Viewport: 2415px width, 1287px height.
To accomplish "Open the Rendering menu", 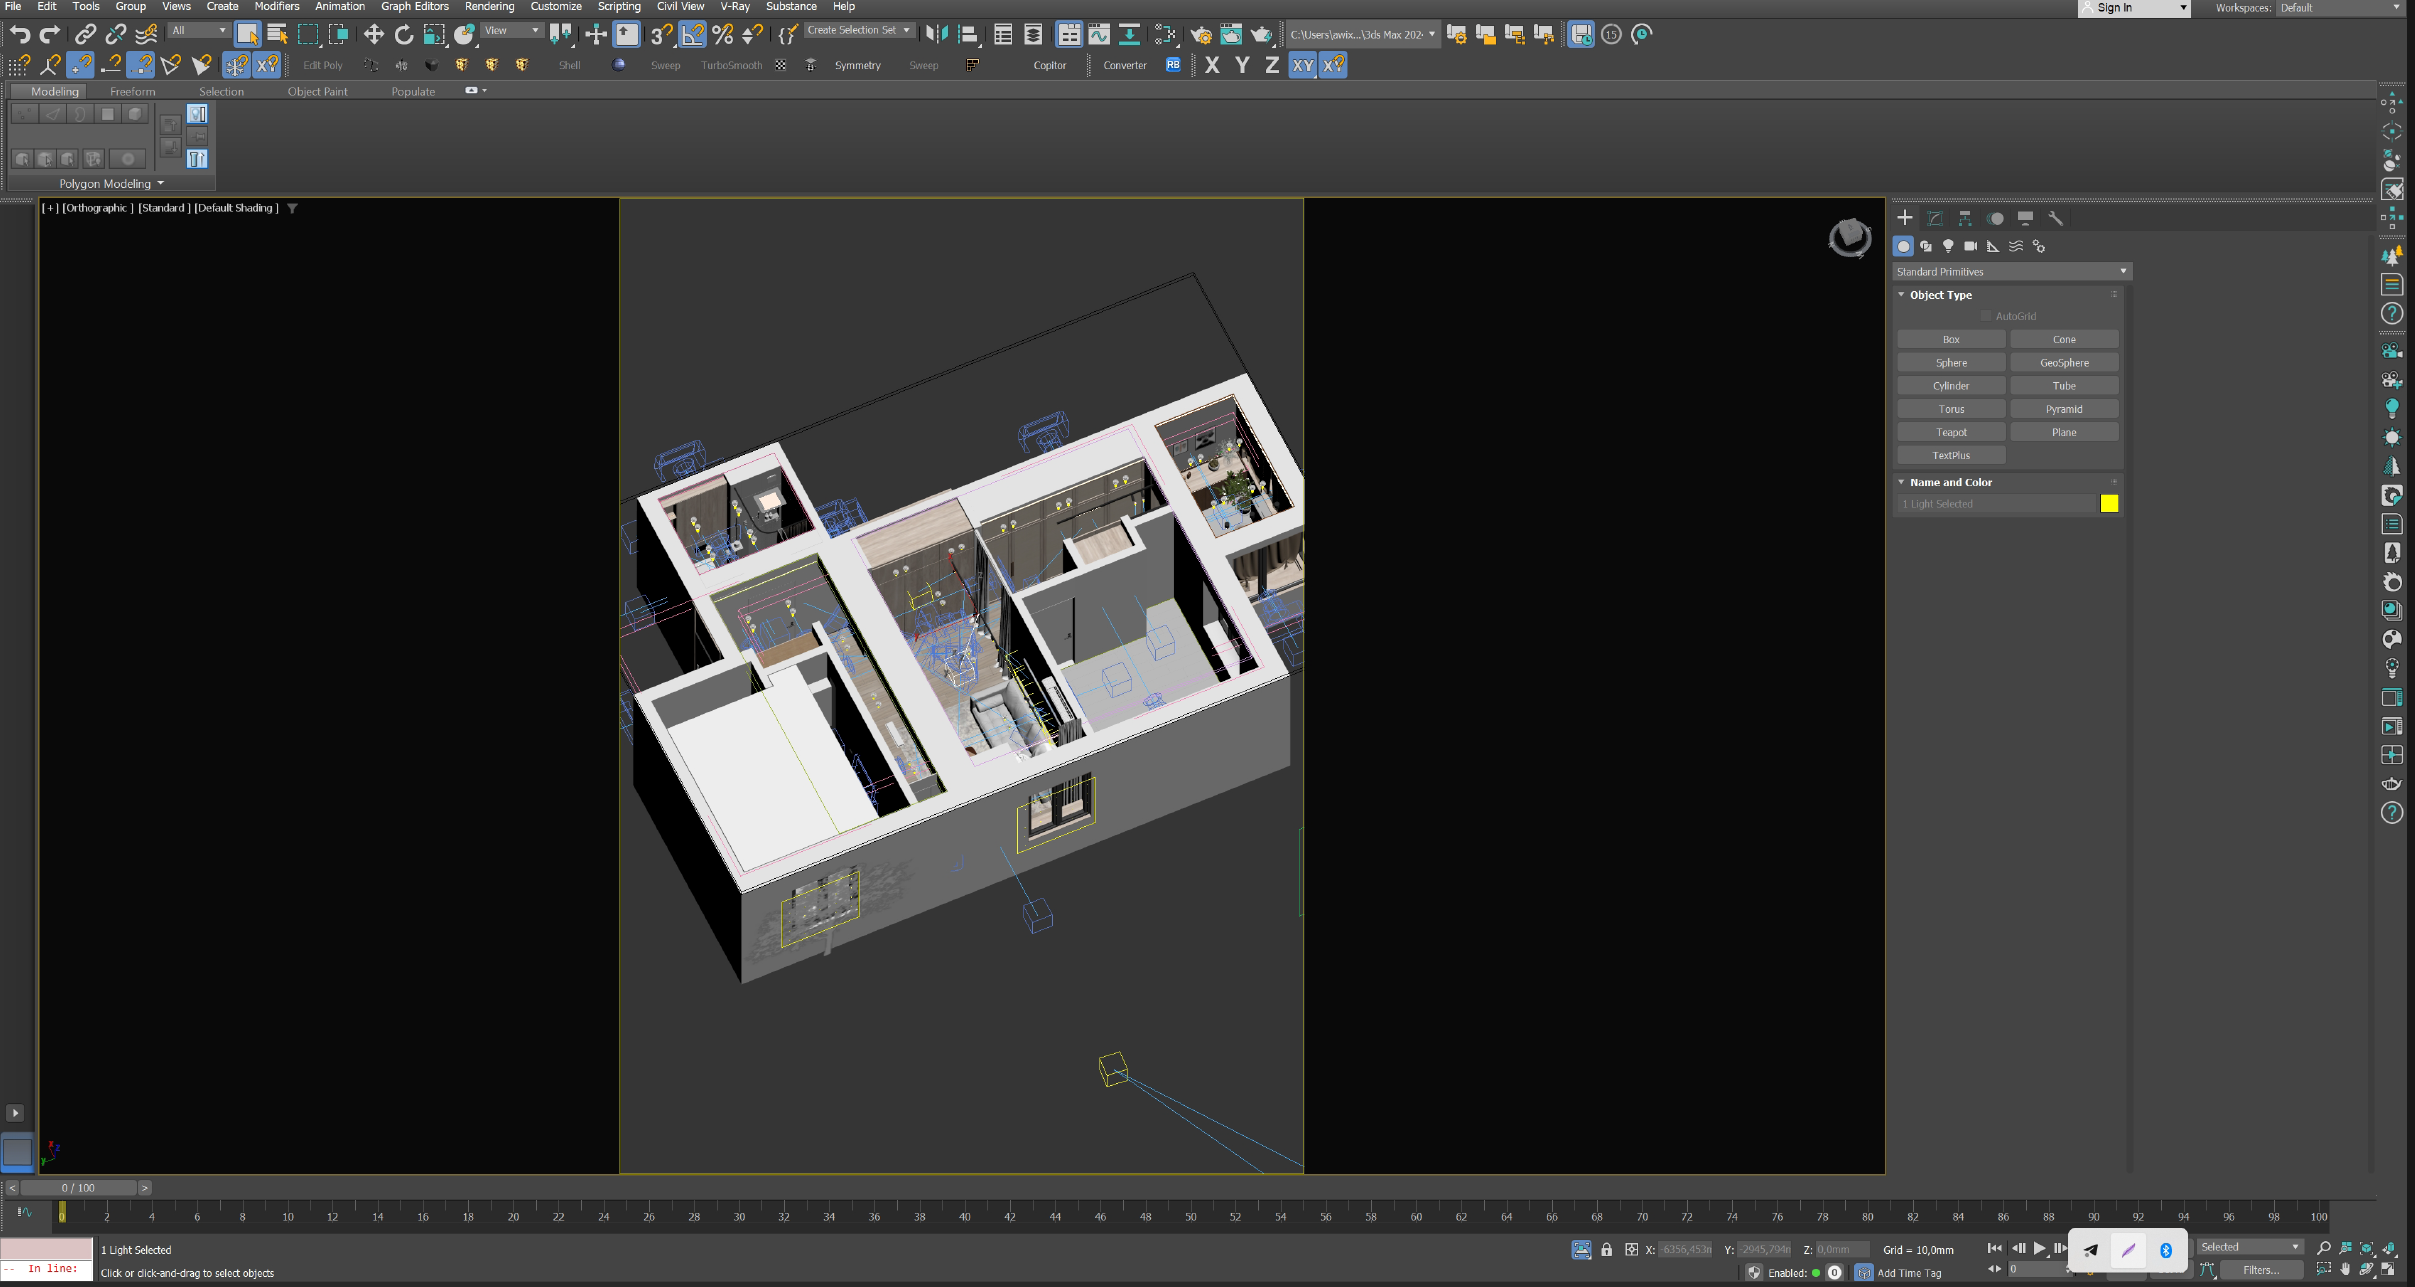I will point(488,7).
